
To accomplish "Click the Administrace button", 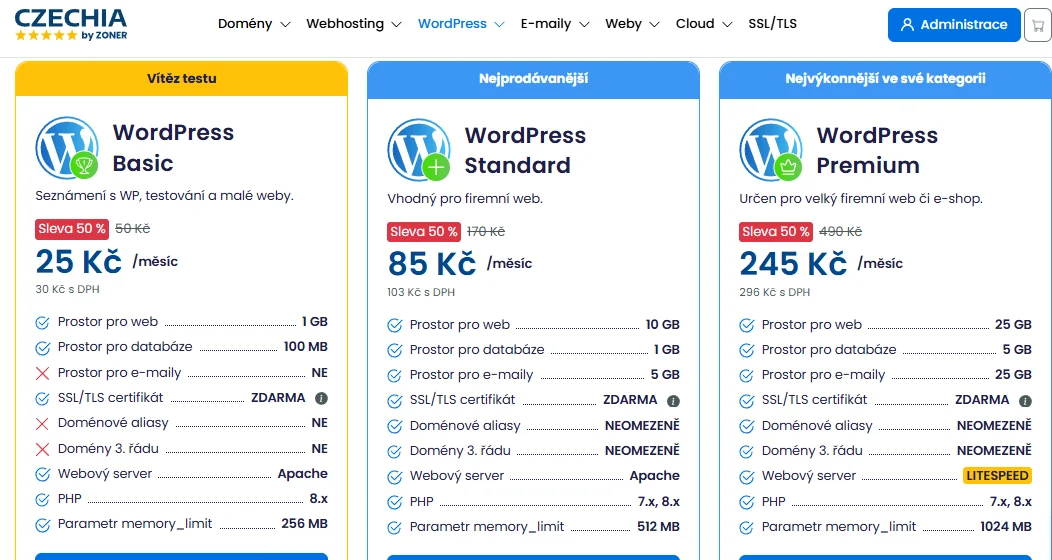I will (x=954, y=25).
